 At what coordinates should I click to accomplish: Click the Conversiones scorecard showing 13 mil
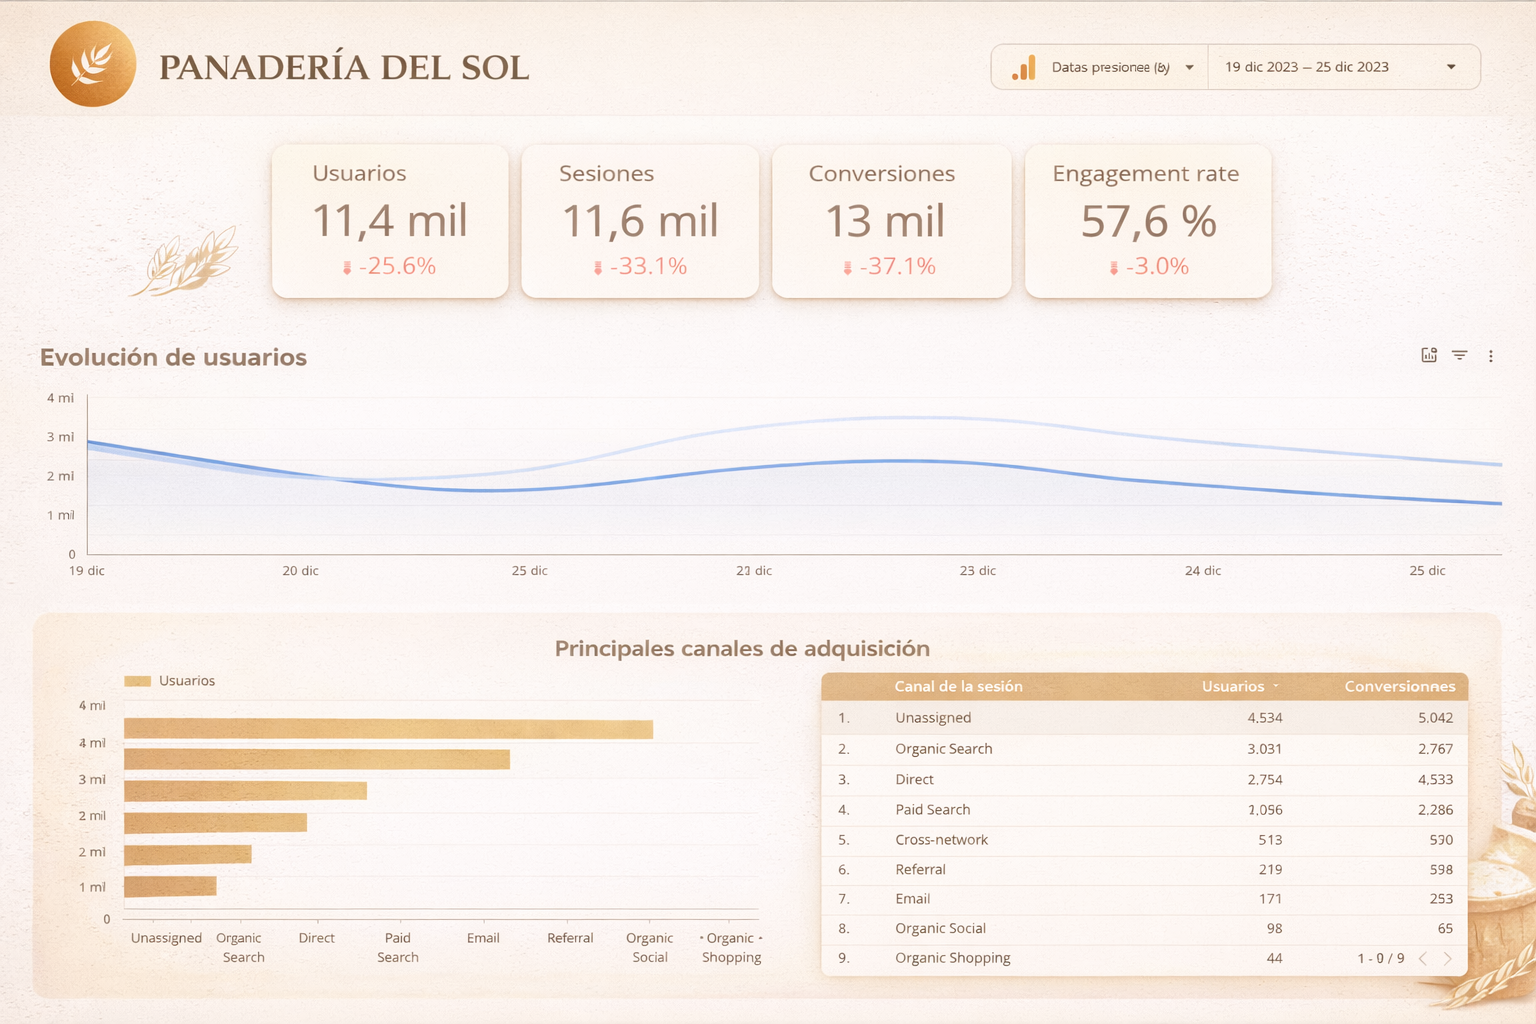click(x=890, y=221)
